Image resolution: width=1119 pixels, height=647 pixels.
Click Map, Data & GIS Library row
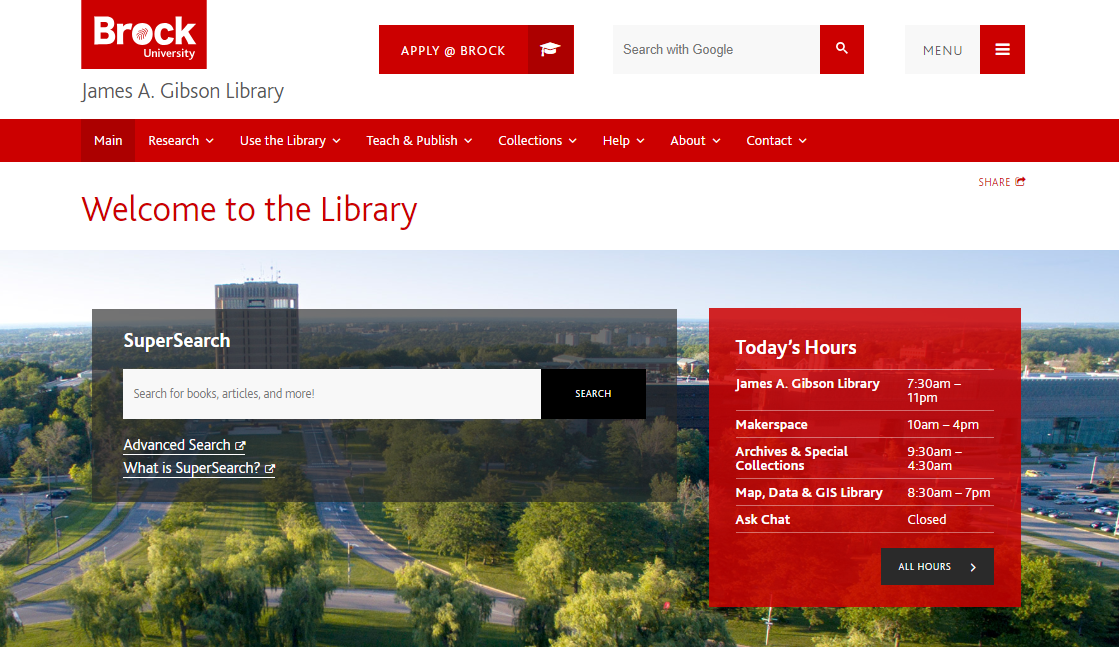[864, 492]
